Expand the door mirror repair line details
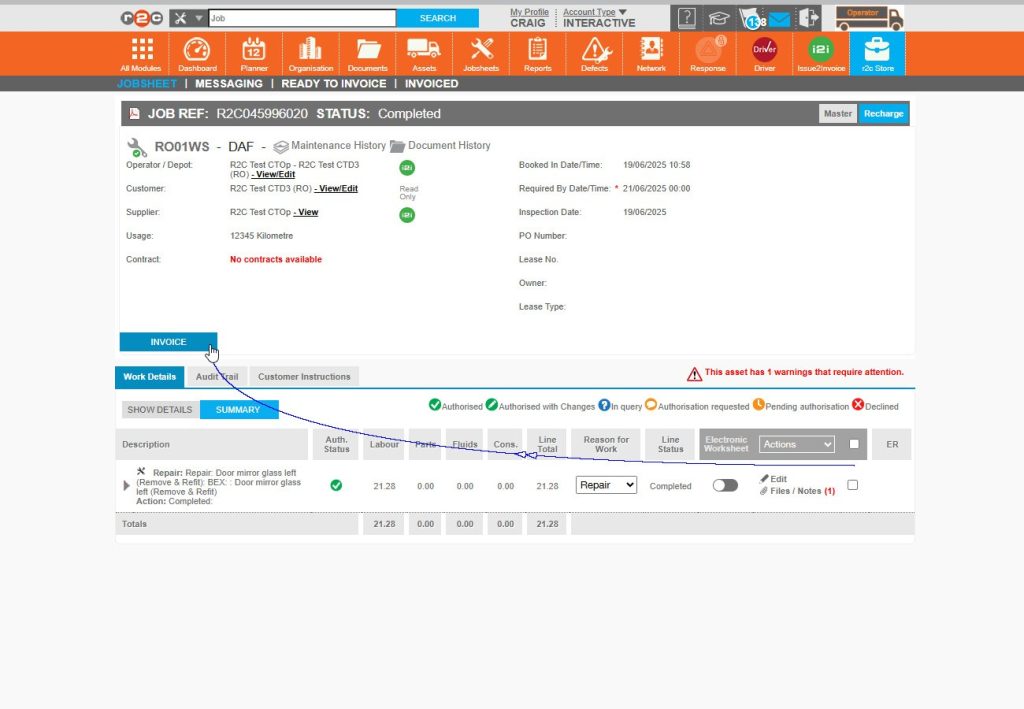 pyautogui.click(x=126, y=485)
